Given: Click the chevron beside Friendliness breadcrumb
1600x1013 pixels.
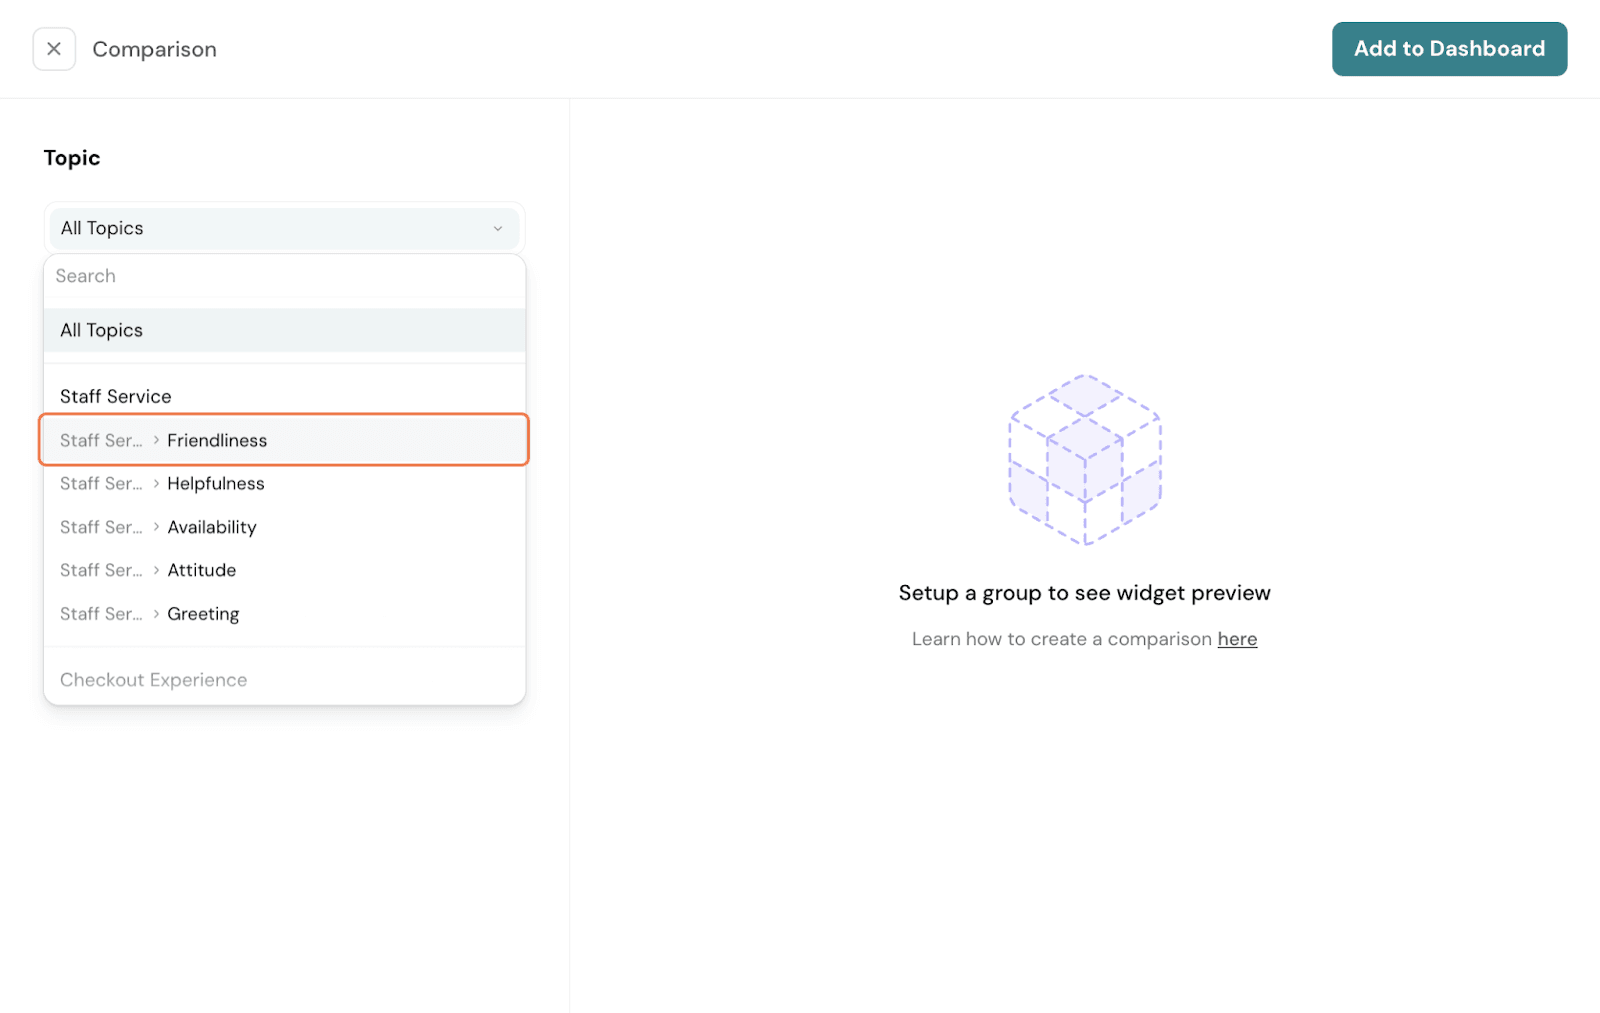Looking at the screenshot, I should click(x=156, y=440).
